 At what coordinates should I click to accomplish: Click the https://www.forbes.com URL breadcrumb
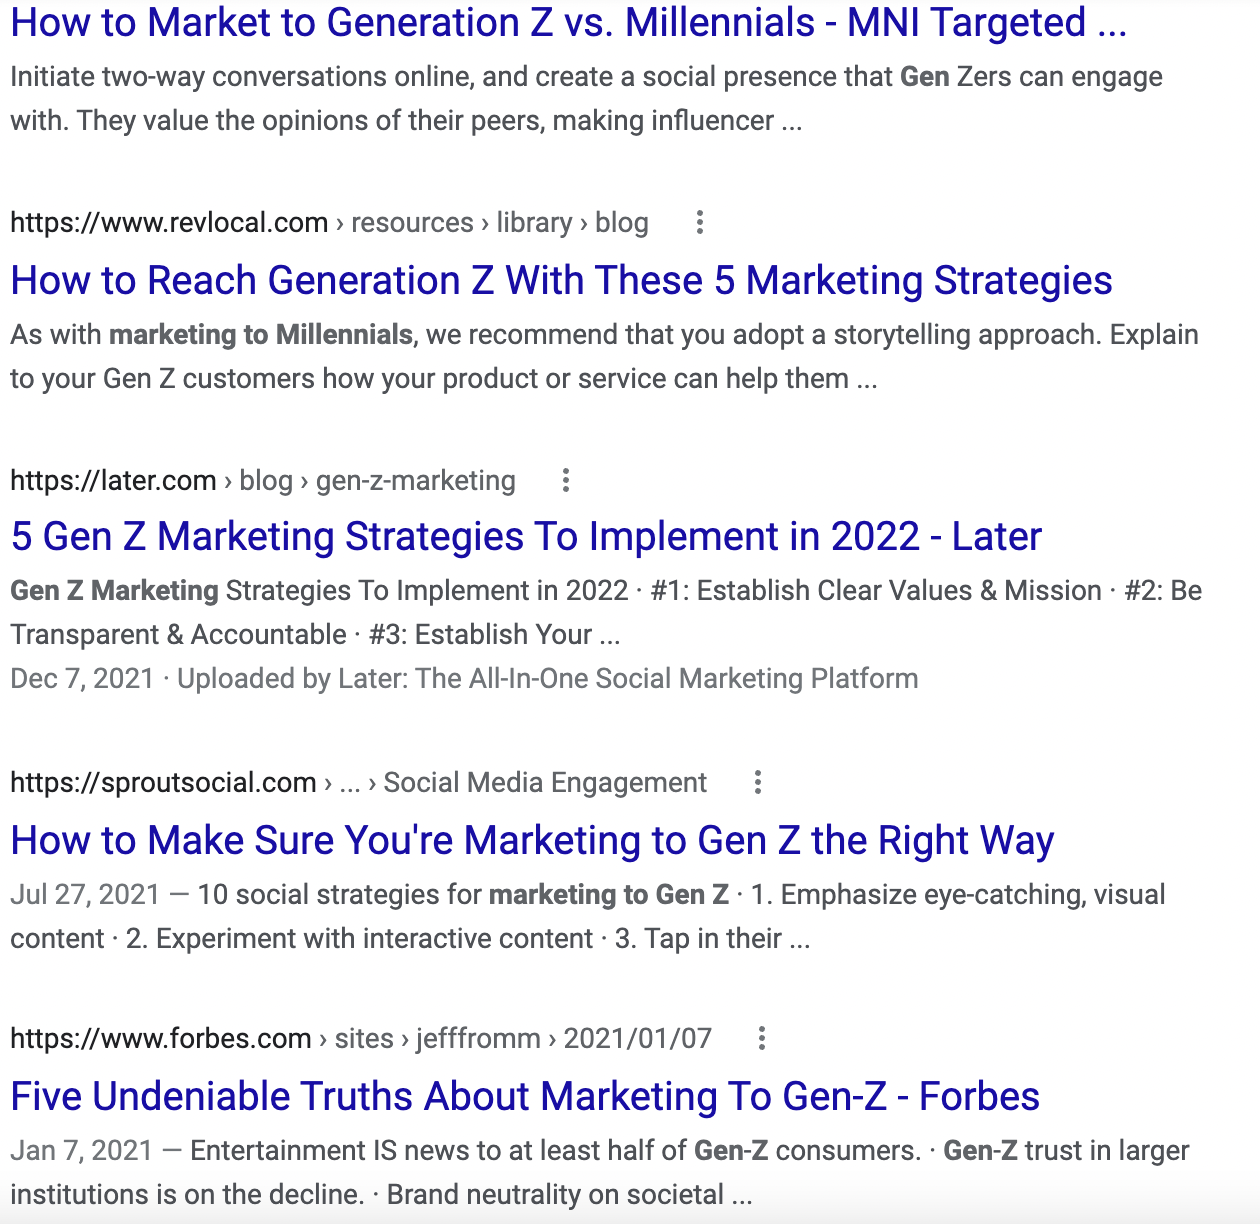[161, 1038]
